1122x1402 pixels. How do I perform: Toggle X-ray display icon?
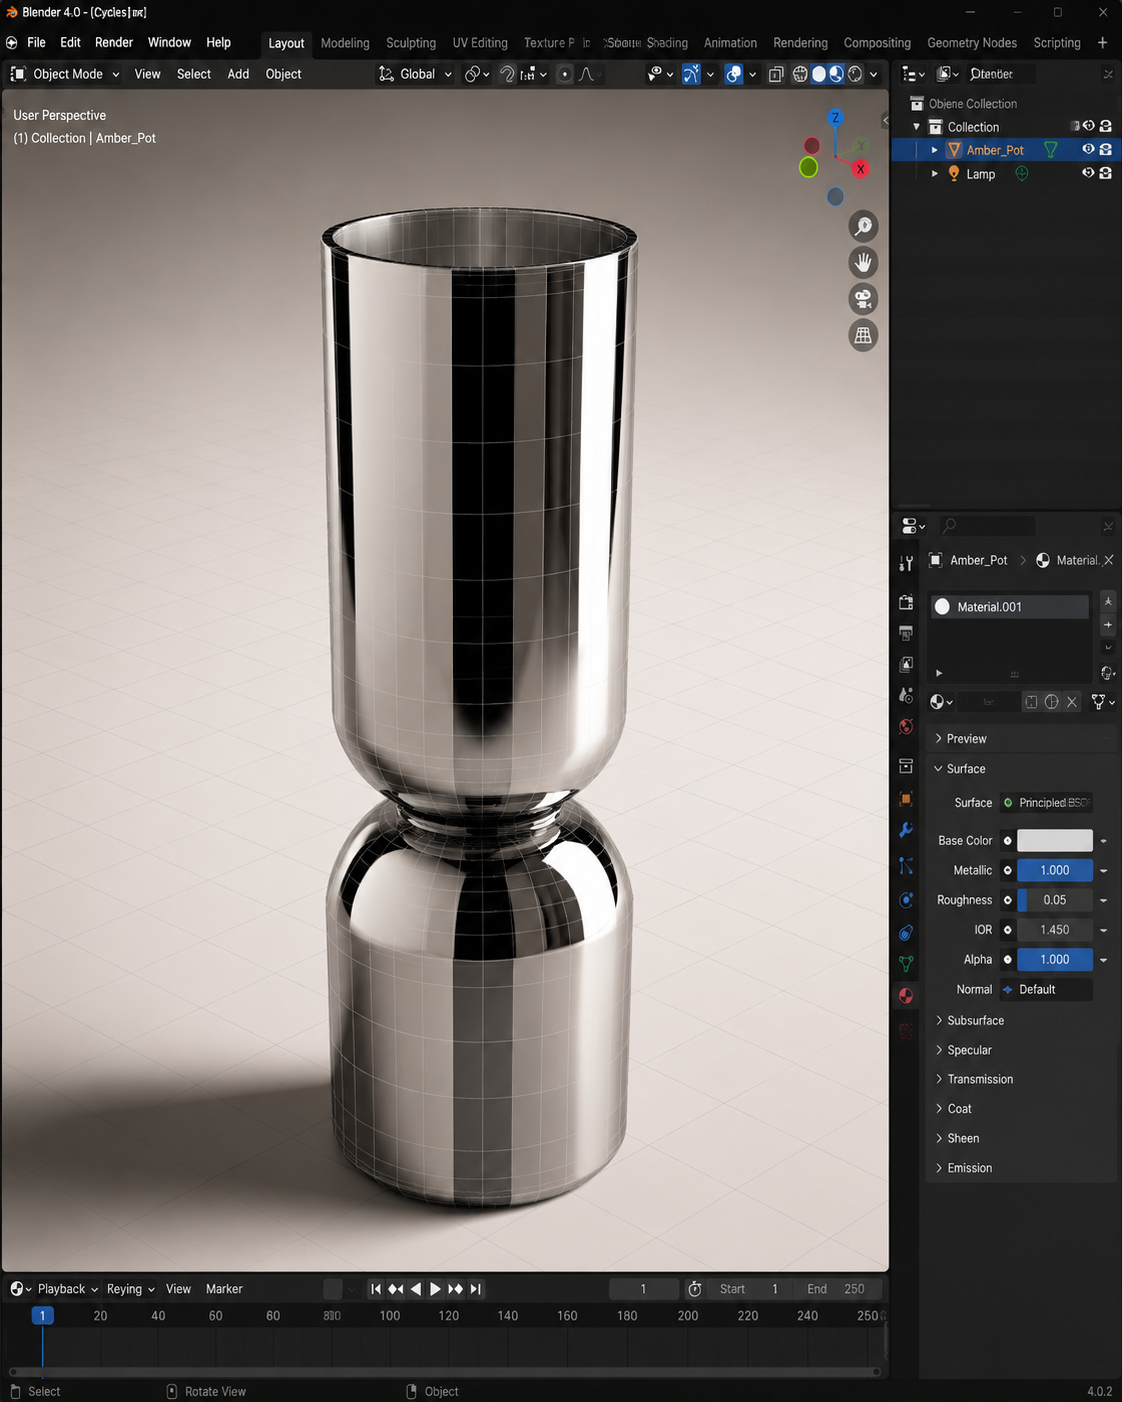[776, 74]
